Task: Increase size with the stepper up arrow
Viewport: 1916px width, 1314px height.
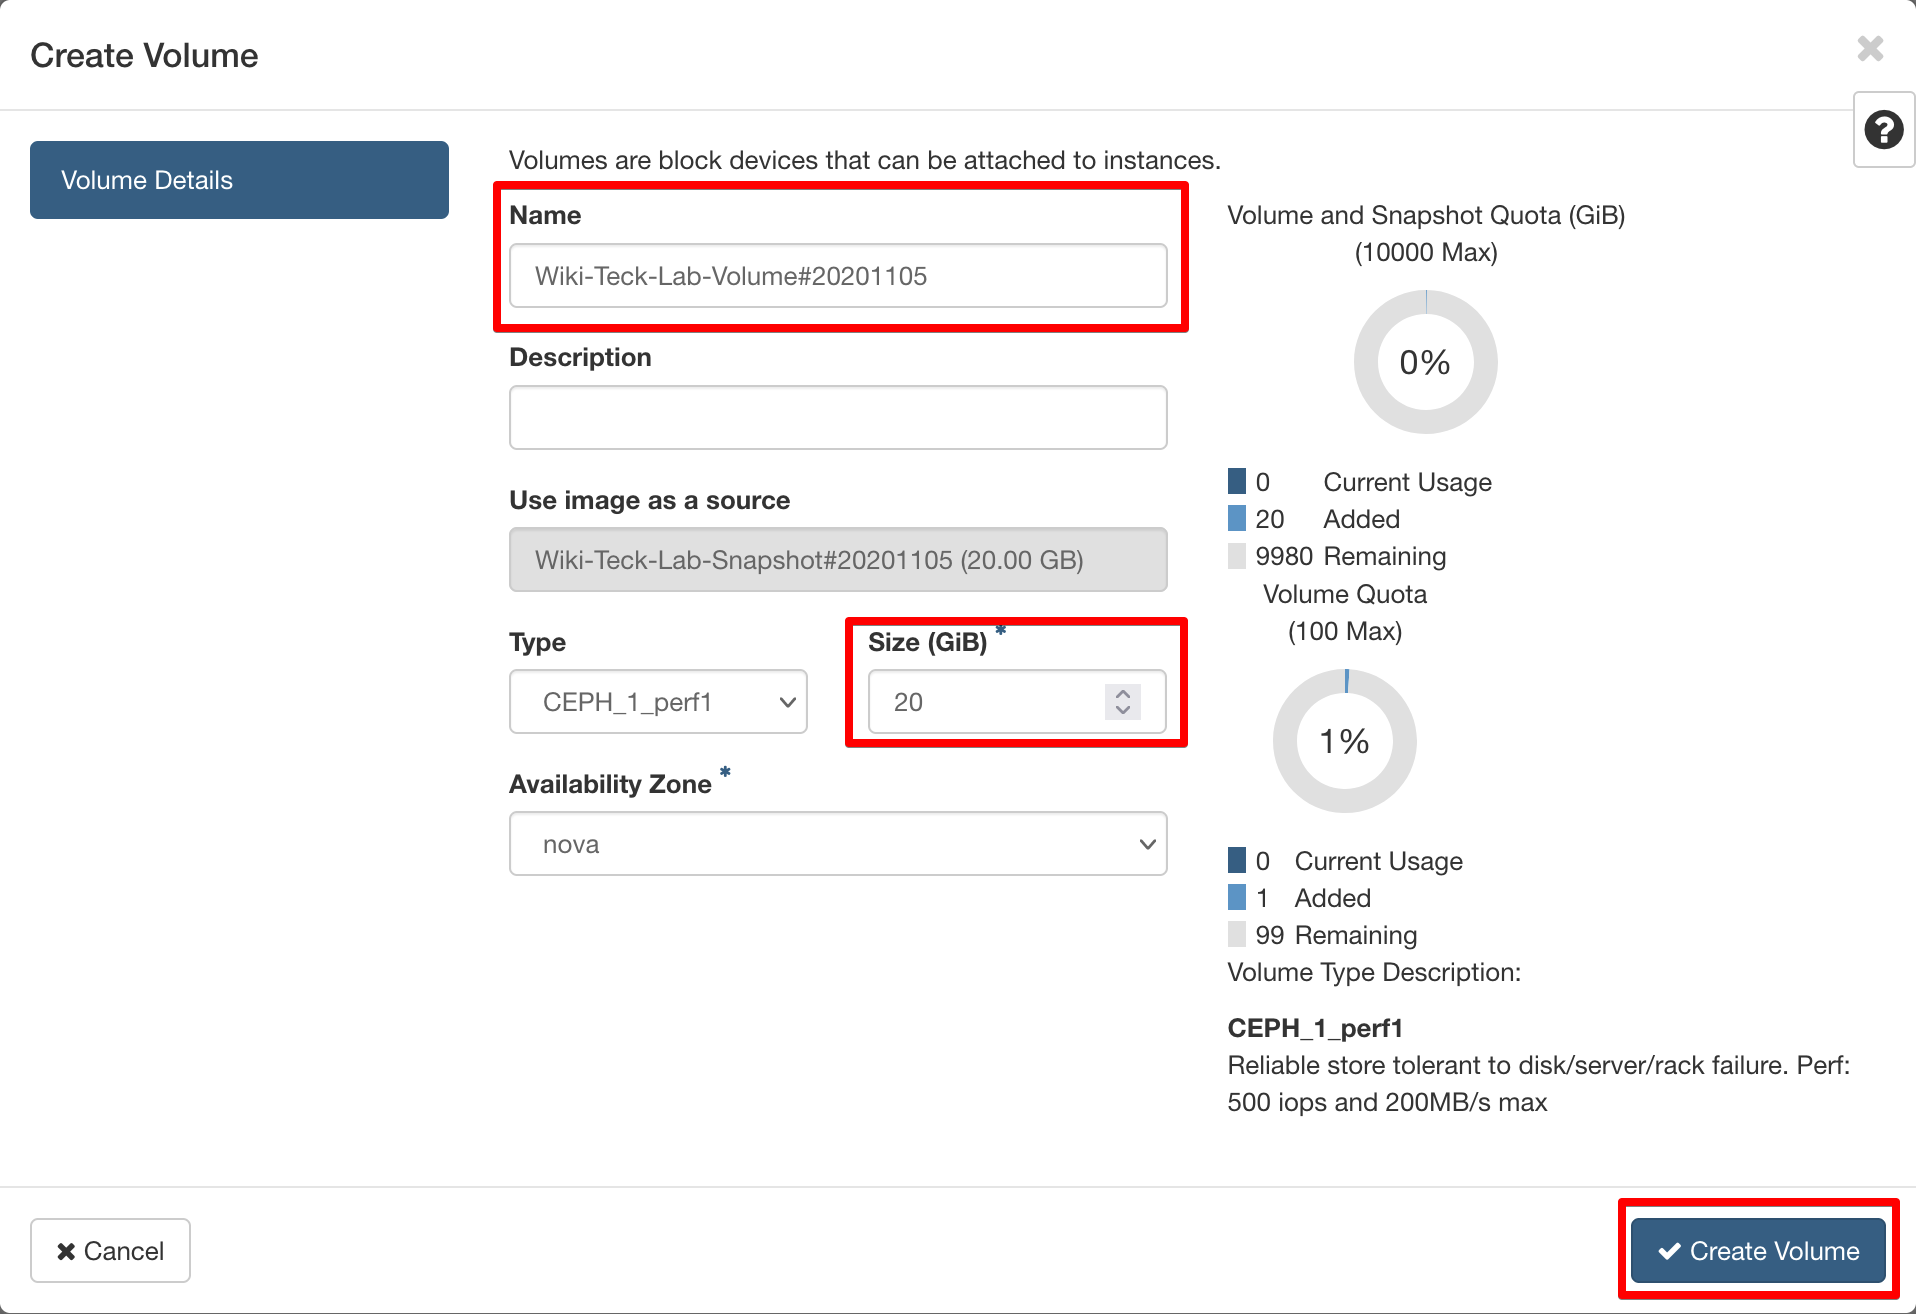Action: pyautogui.click(x=1123, y=693)
